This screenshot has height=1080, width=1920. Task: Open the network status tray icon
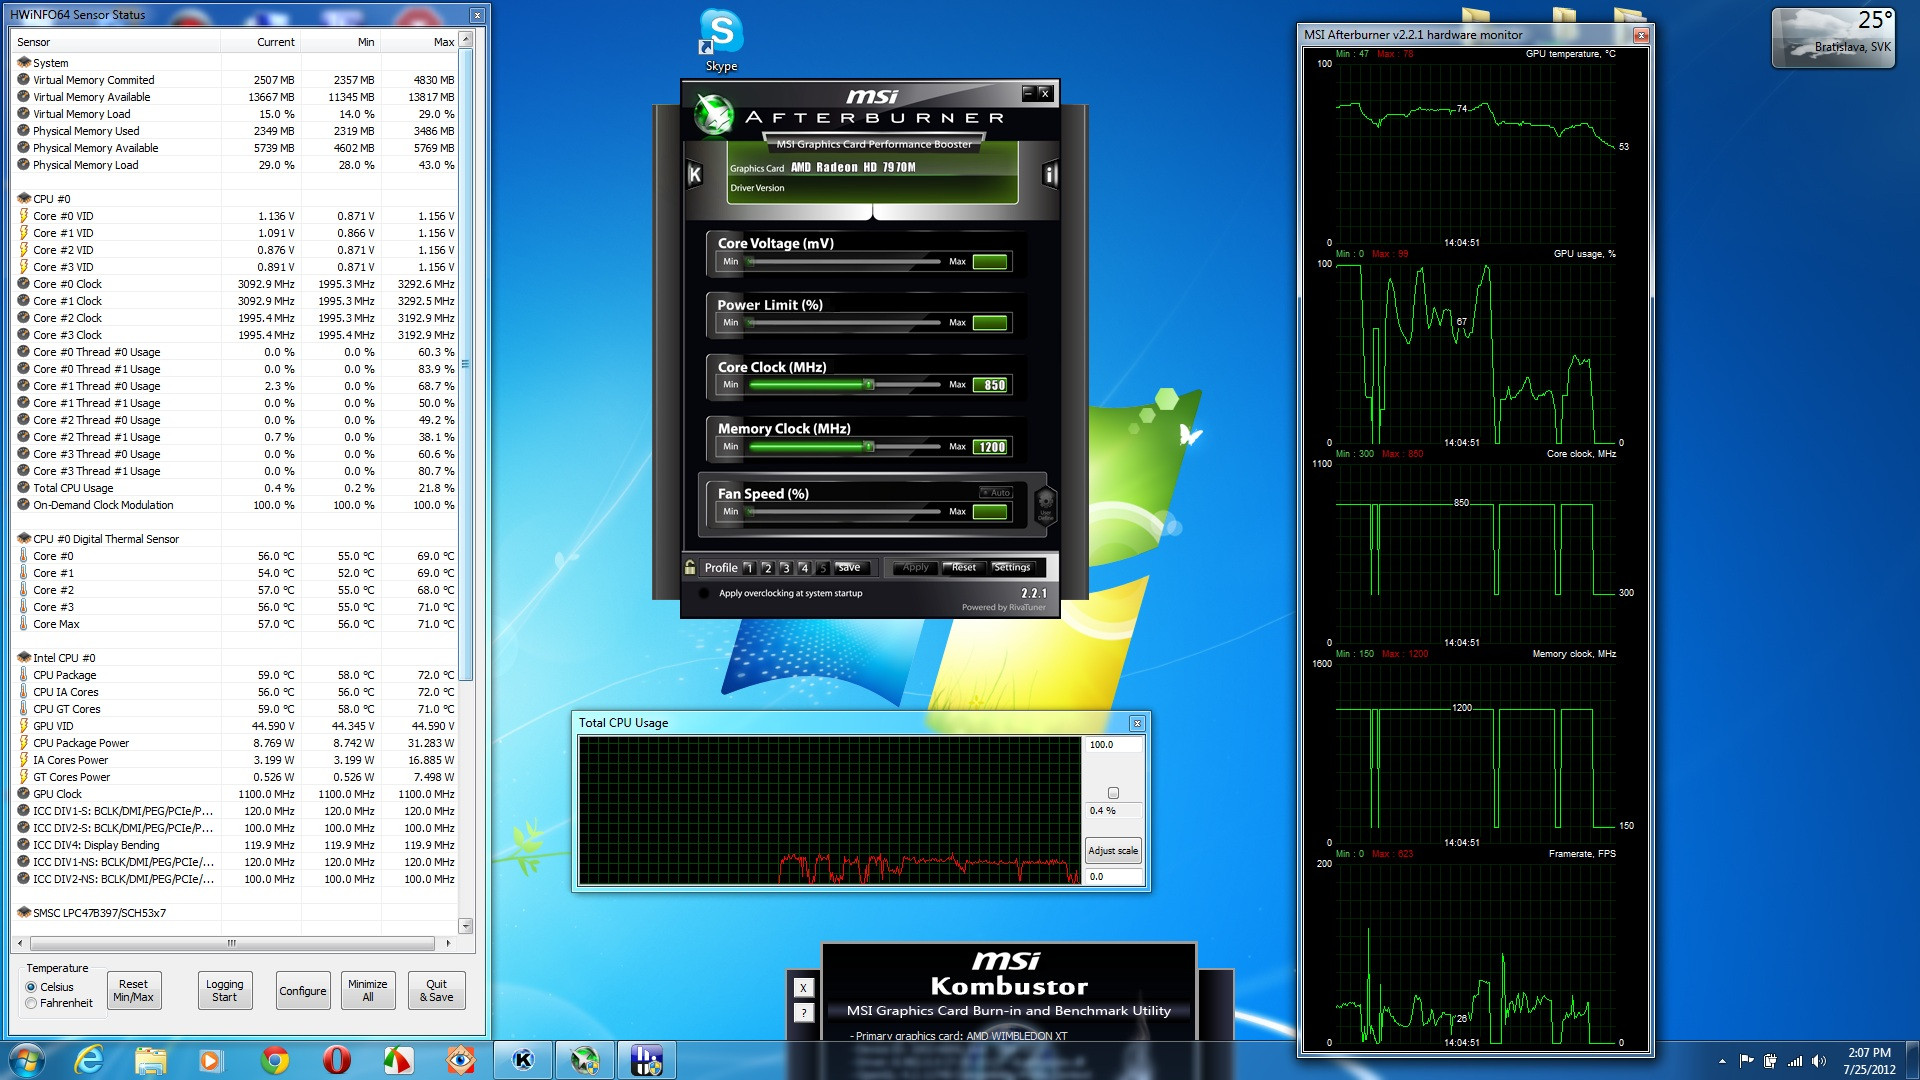(x=1795, y=1061)
